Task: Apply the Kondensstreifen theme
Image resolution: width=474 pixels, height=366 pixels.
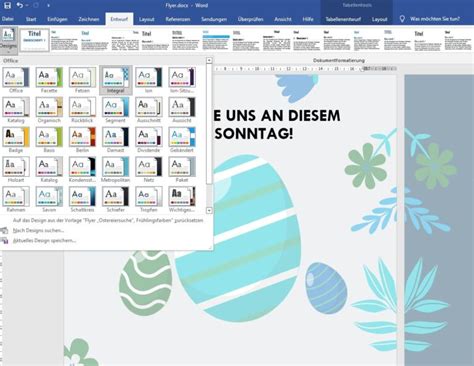Action: tap(82, 170)
